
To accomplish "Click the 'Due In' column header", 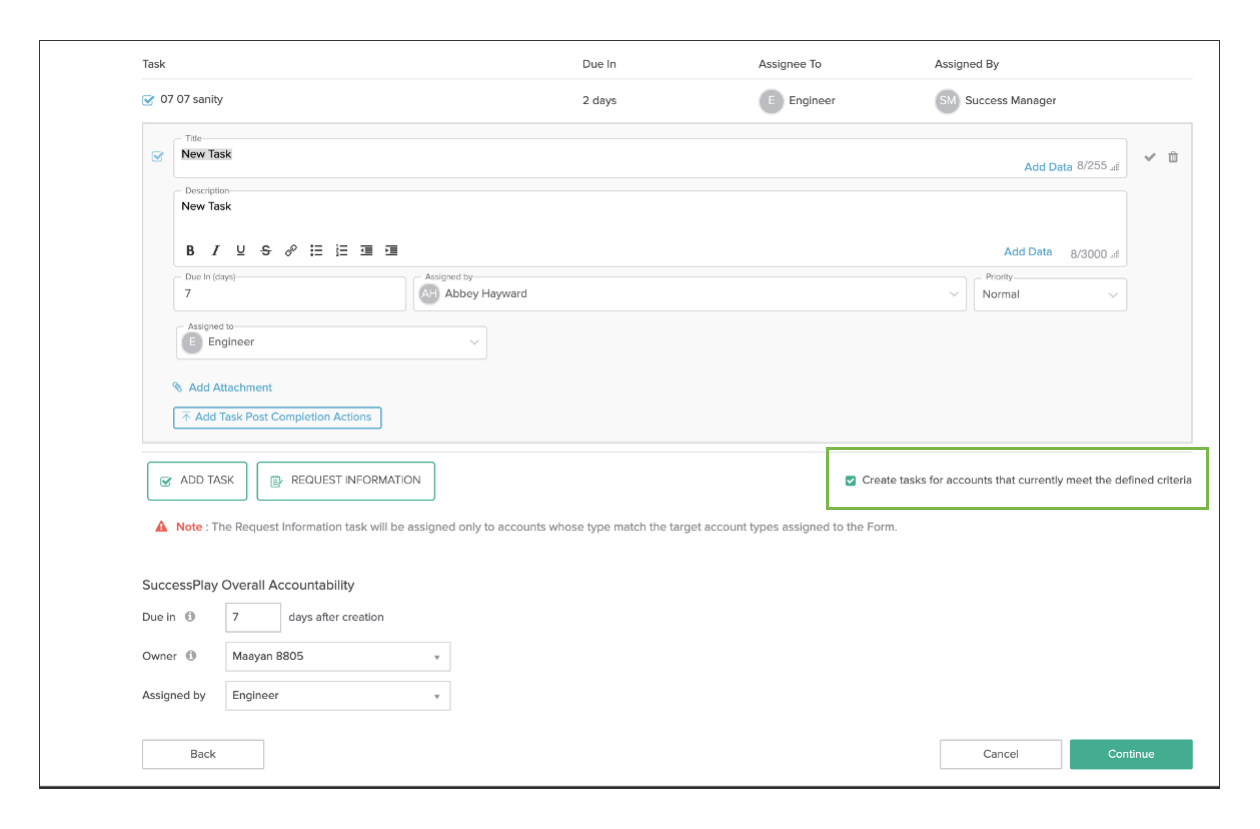I will coord(600,64).
